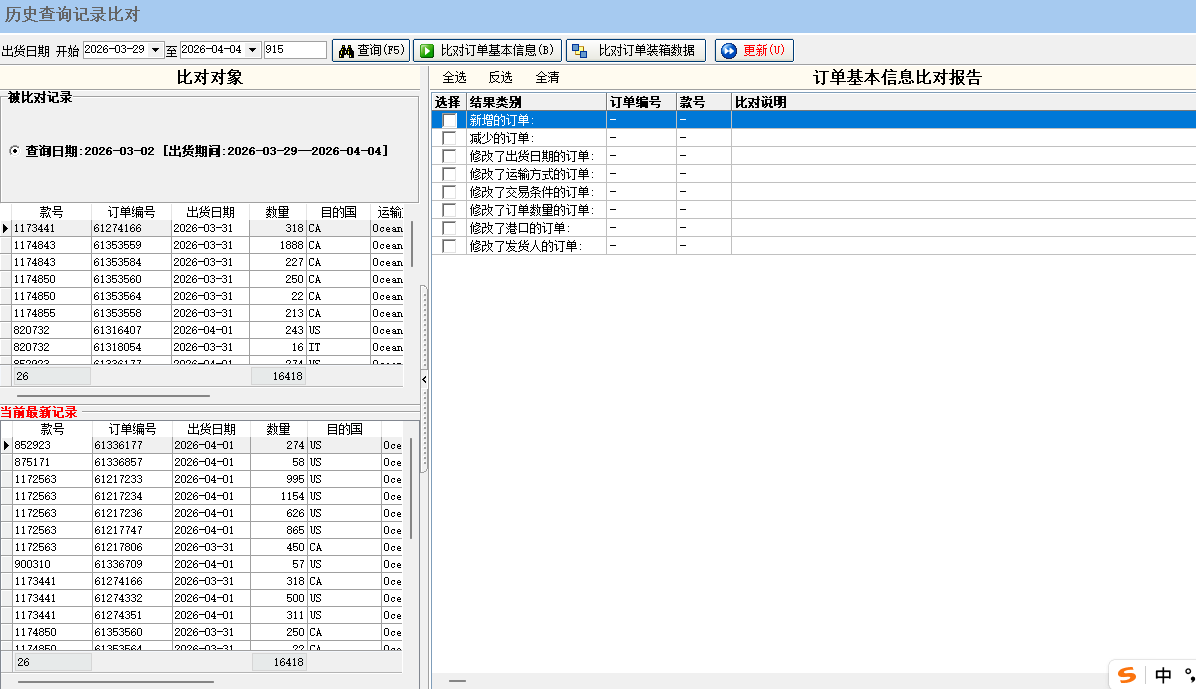Image resolution: width=1196 pixels, height=689 pixels.
Task: Click the green play icon for 比对订单基本信息
Action: click(427, 51)
